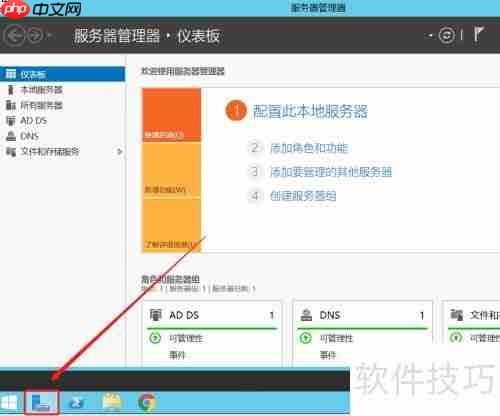Open the navigation history dropdown arrow
500x416 pixels.
[50, 35]
